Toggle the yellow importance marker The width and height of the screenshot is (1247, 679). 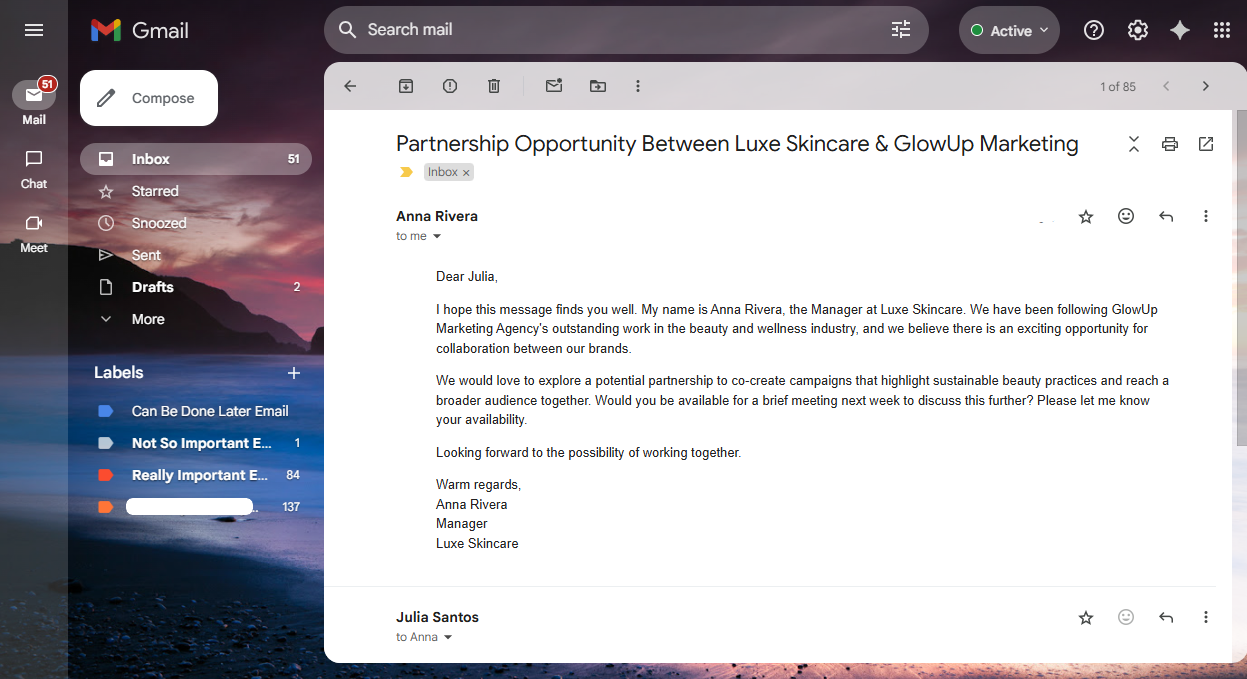click(406, 172)
